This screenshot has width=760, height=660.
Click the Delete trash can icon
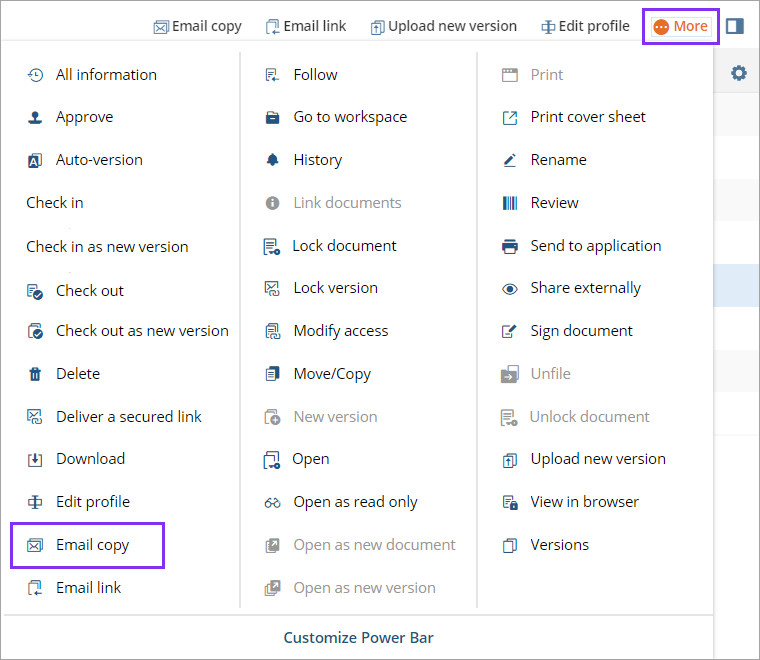35,374
